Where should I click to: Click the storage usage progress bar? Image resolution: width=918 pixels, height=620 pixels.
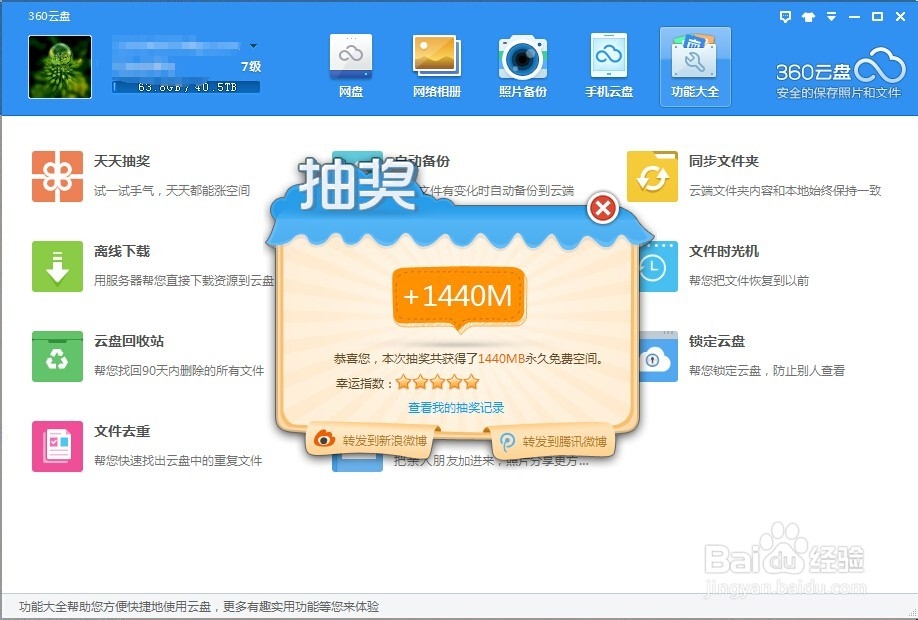coord(185,86)
